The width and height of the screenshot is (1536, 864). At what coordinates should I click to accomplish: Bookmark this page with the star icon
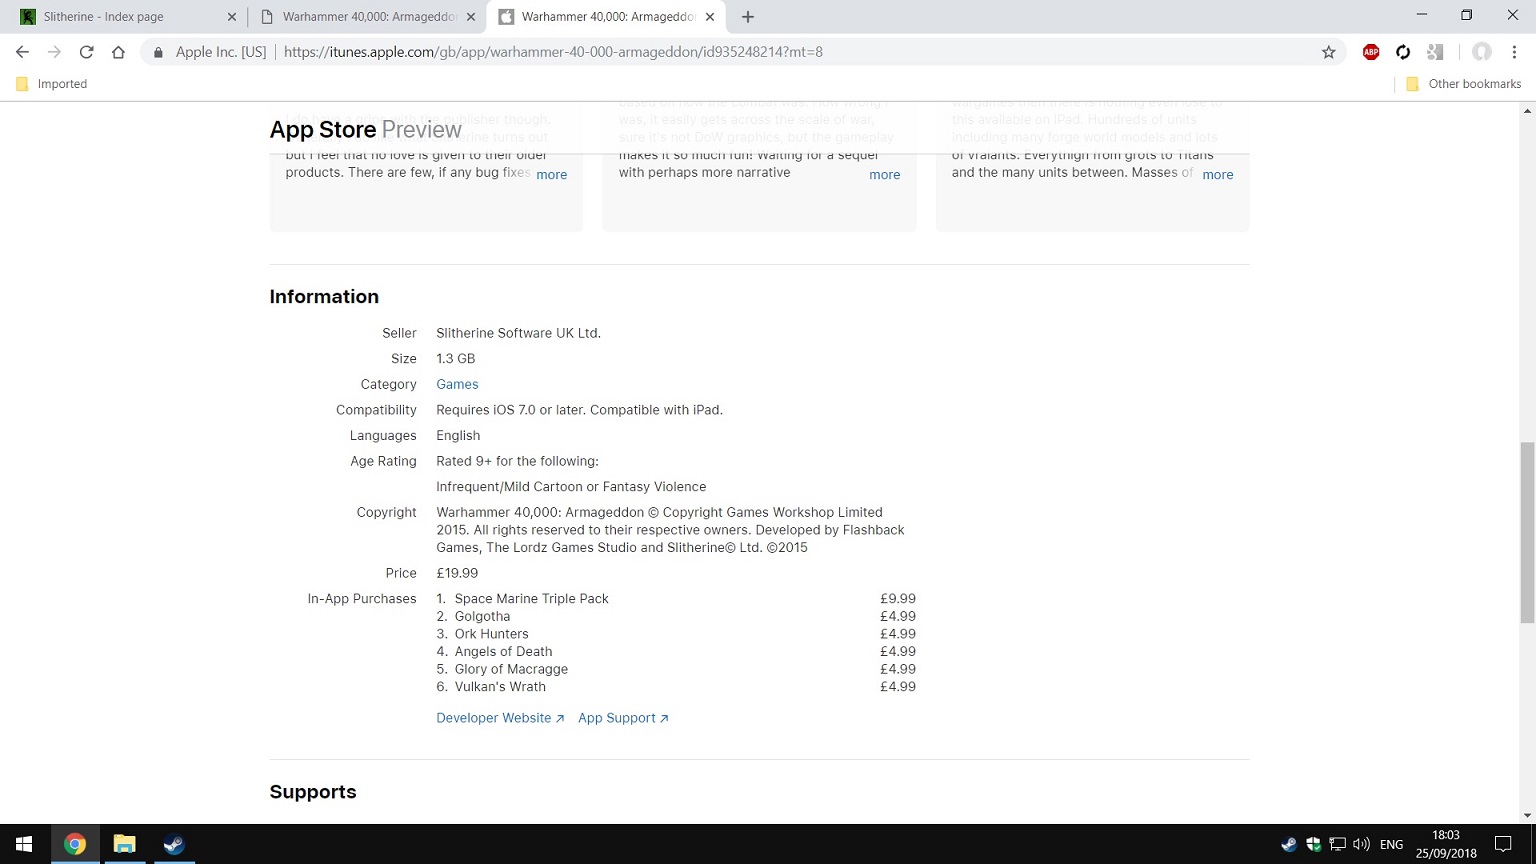(1328, 52)
